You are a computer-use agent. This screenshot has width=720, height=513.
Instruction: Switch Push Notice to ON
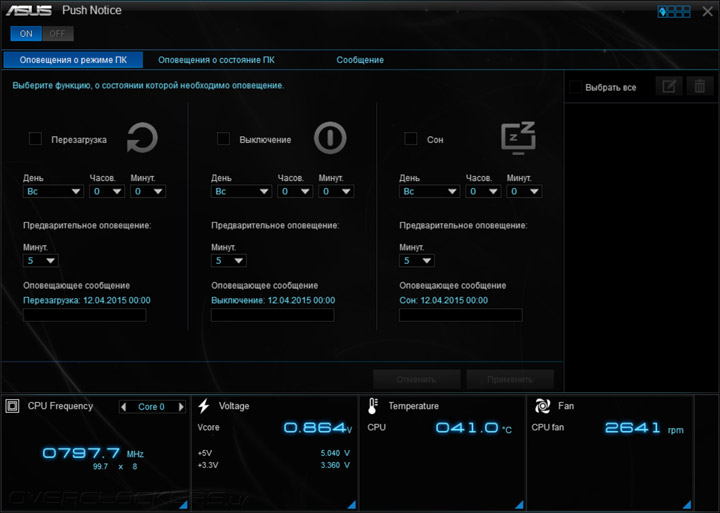click(26, 34)
